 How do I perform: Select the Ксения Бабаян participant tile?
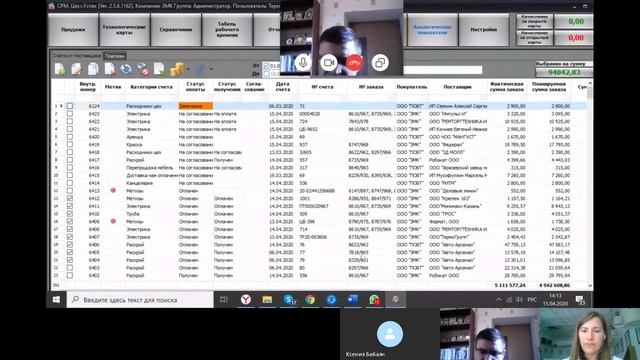390,334
